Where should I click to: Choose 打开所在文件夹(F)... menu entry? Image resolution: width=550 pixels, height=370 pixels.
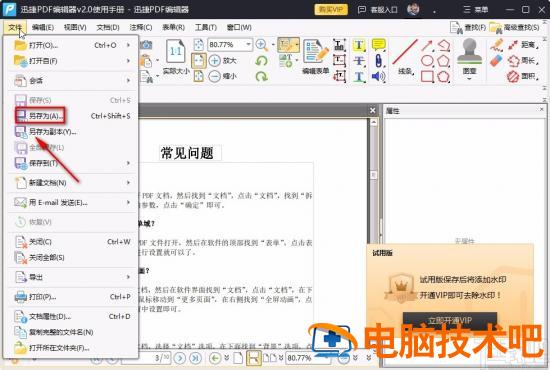70,348
